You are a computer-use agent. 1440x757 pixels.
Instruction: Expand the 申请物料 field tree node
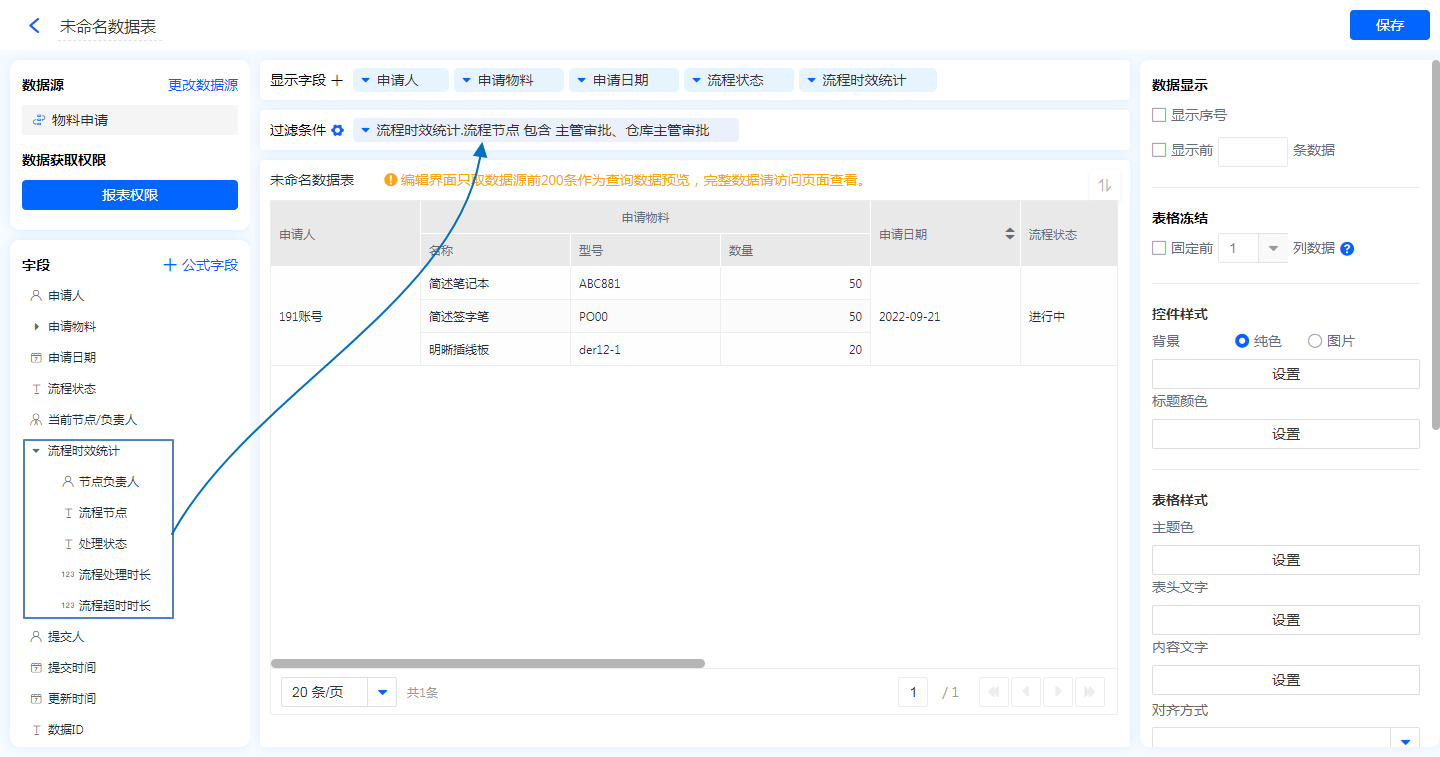coord(37,327)
